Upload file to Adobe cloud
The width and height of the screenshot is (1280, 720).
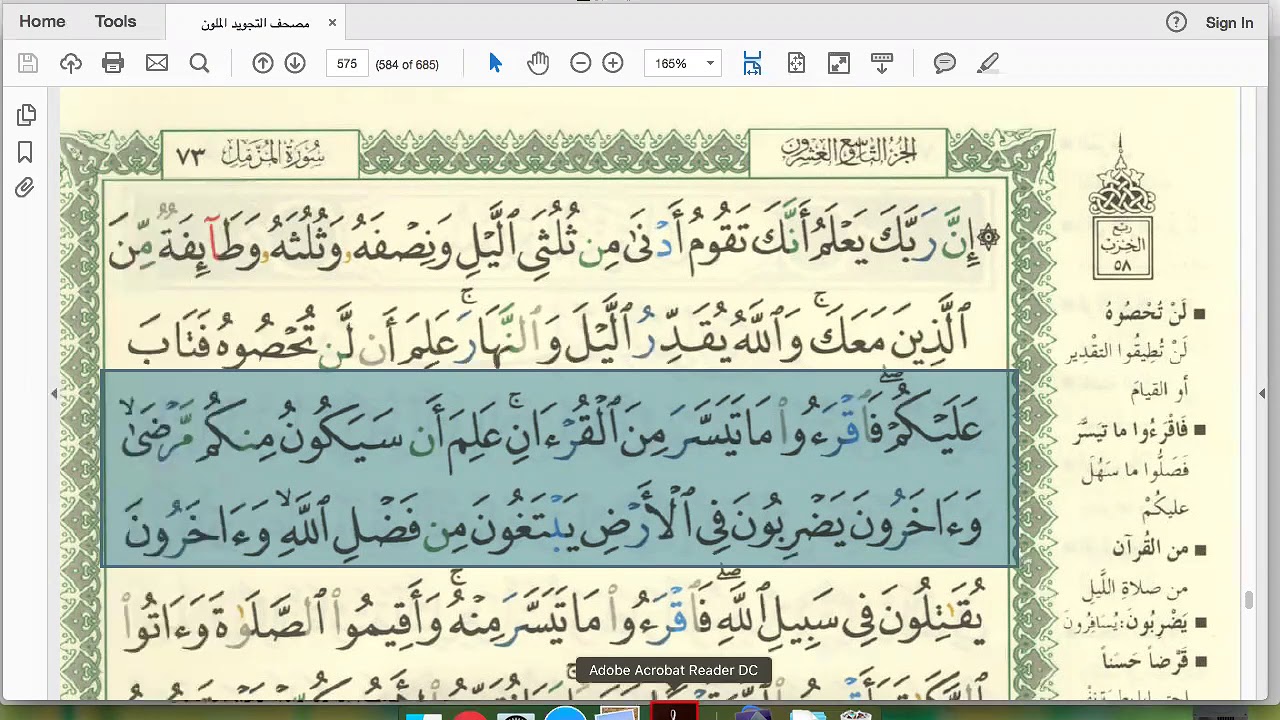click(71, 64)
